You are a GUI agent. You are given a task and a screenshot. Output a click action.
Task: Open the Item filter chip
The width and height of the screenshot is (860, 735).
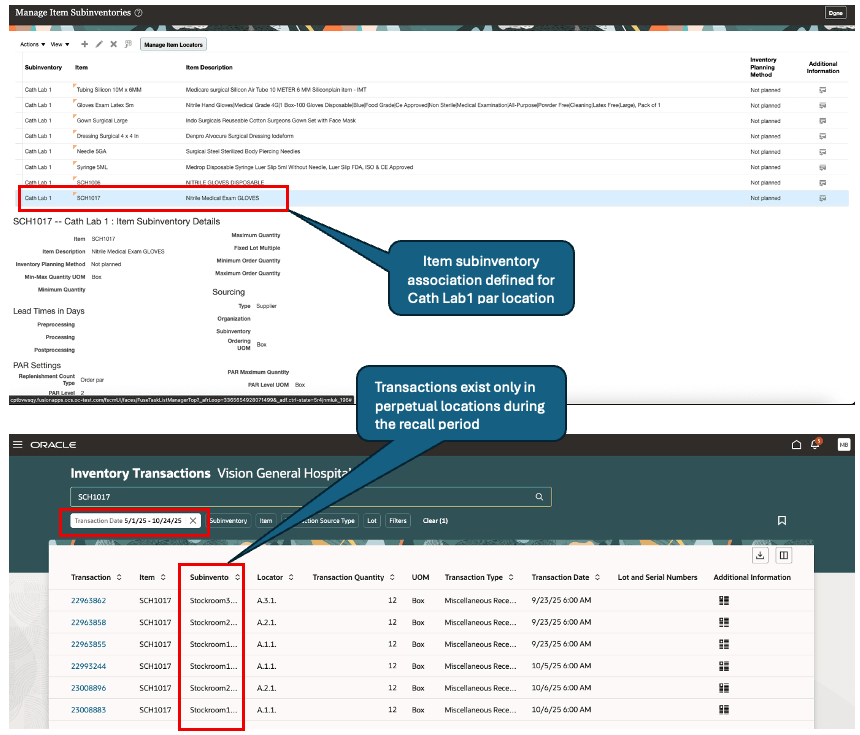tap(266, 521)
